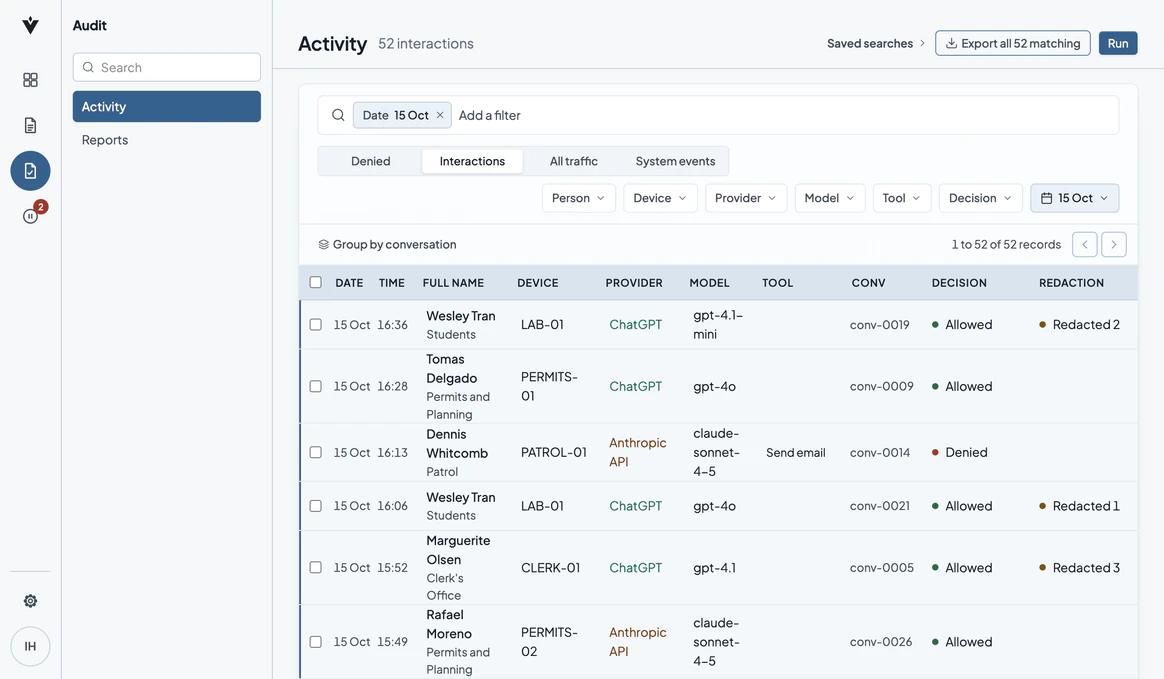Click Anthropic API in Rafael Moreno row

click(x=638, y=642)
